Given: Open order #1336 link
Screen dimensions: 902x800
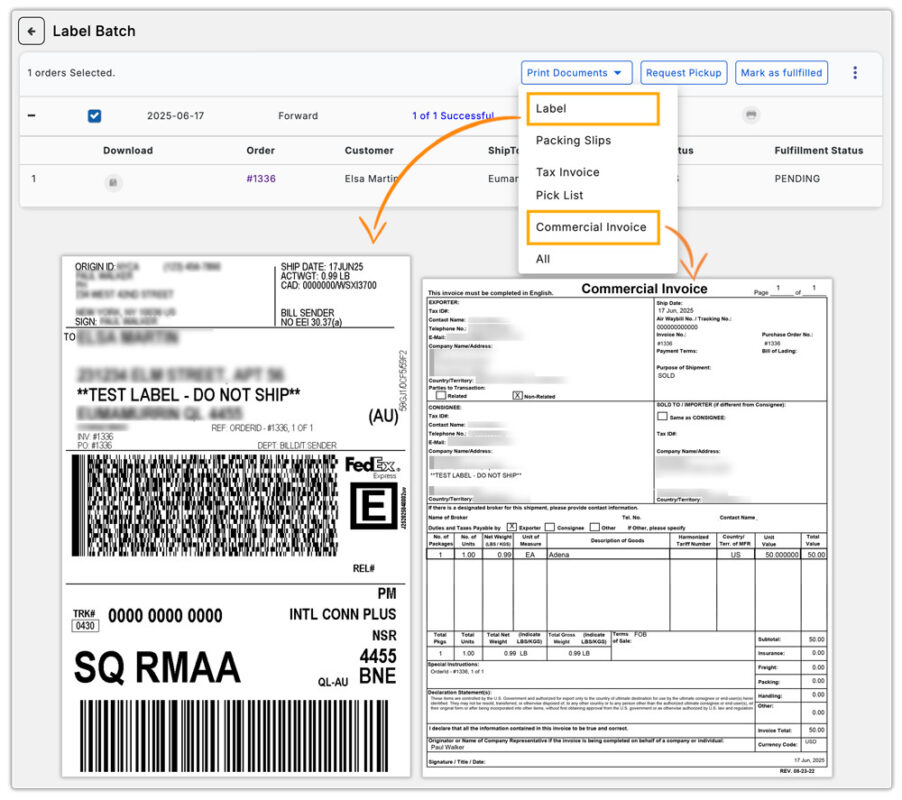Looking at the screenshot, I should [x=261, y=178].
